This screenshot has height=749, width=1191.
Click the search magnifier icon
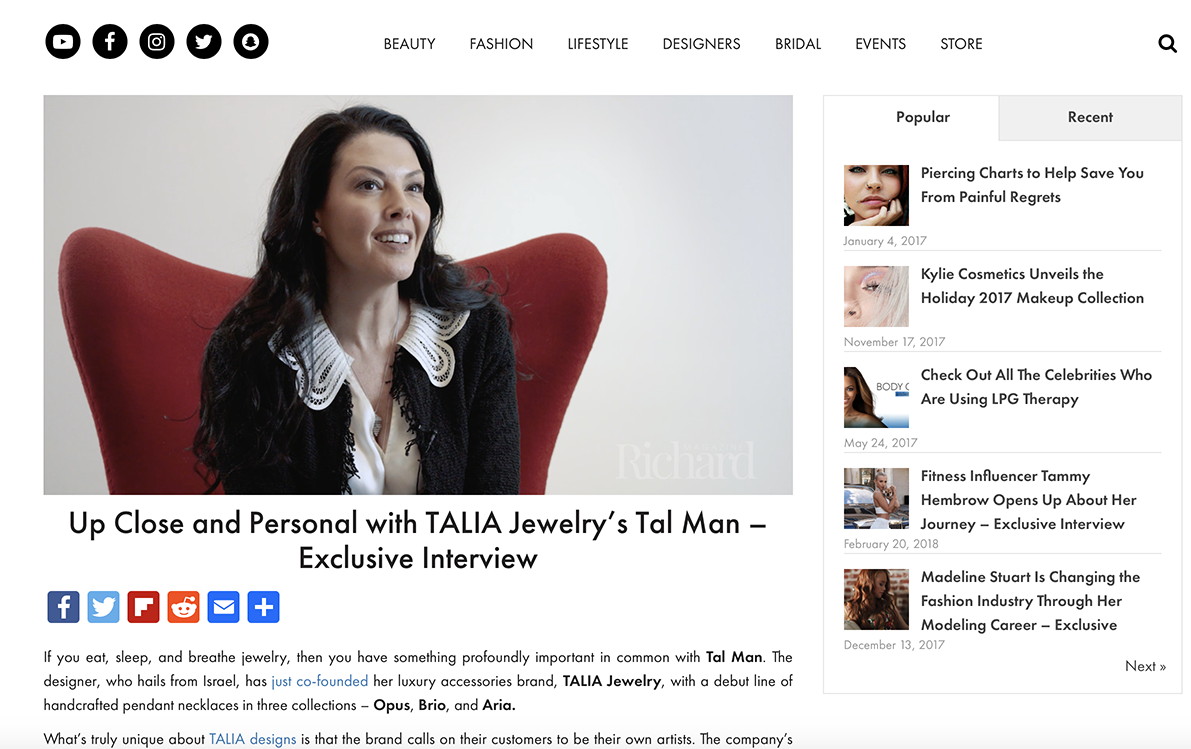[x=1167, y=44]
